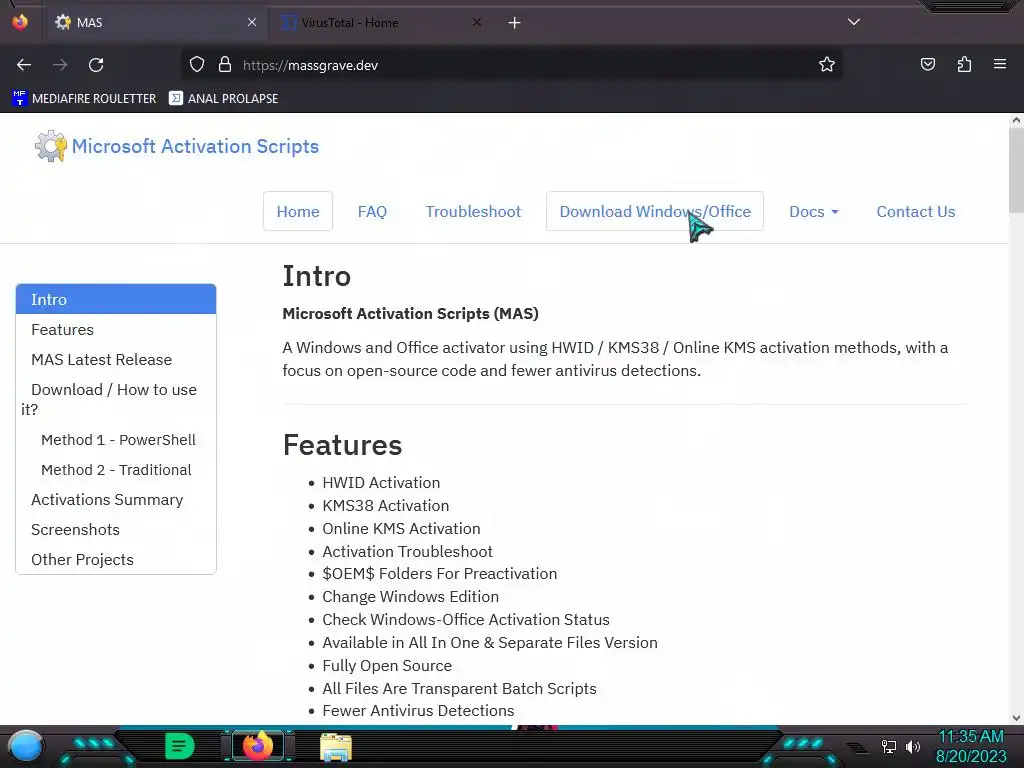
Task: Click the Change Windows Edition item
Action: [411, 596]
